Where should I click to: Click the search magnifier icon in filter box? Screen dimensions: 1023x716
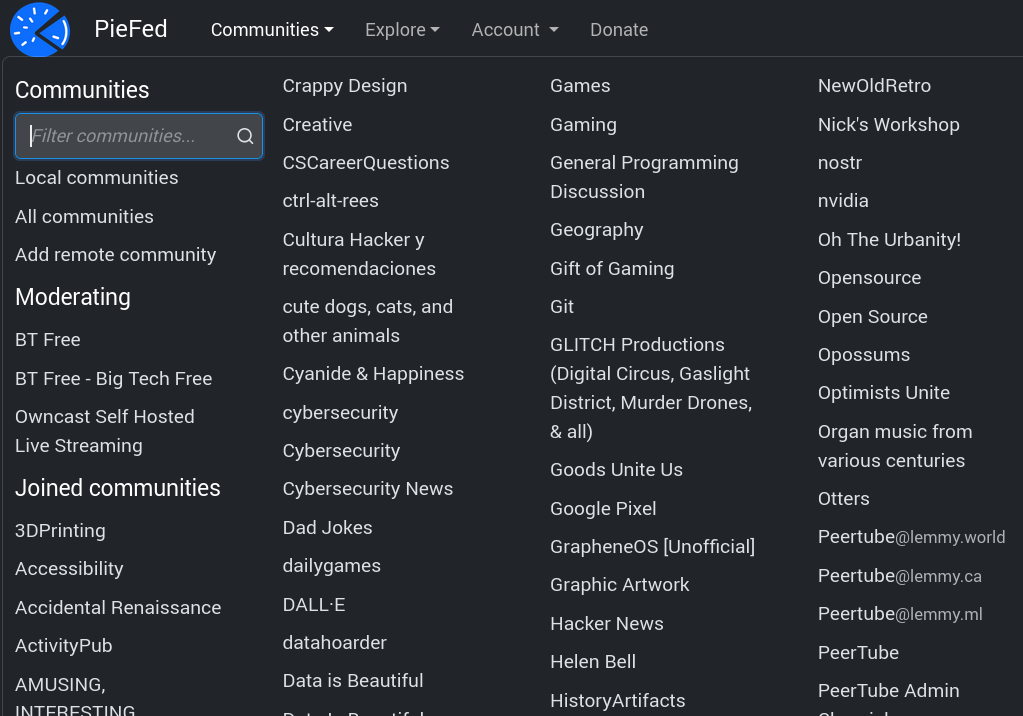coord(245,136)
